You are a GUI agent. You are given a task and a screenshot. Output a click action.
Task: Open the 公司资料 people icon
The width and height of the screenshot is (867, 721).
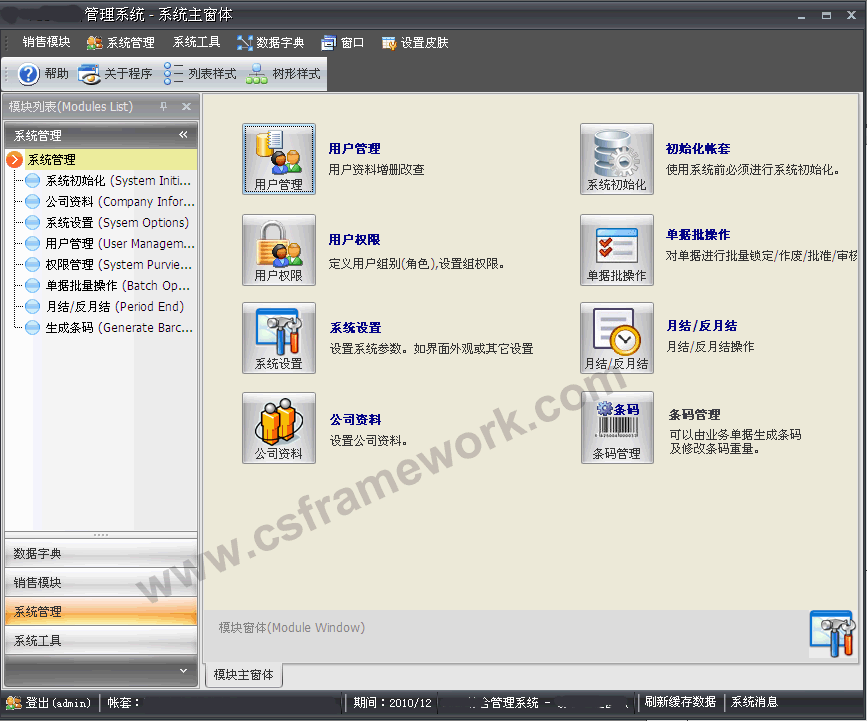click(278, 427)
